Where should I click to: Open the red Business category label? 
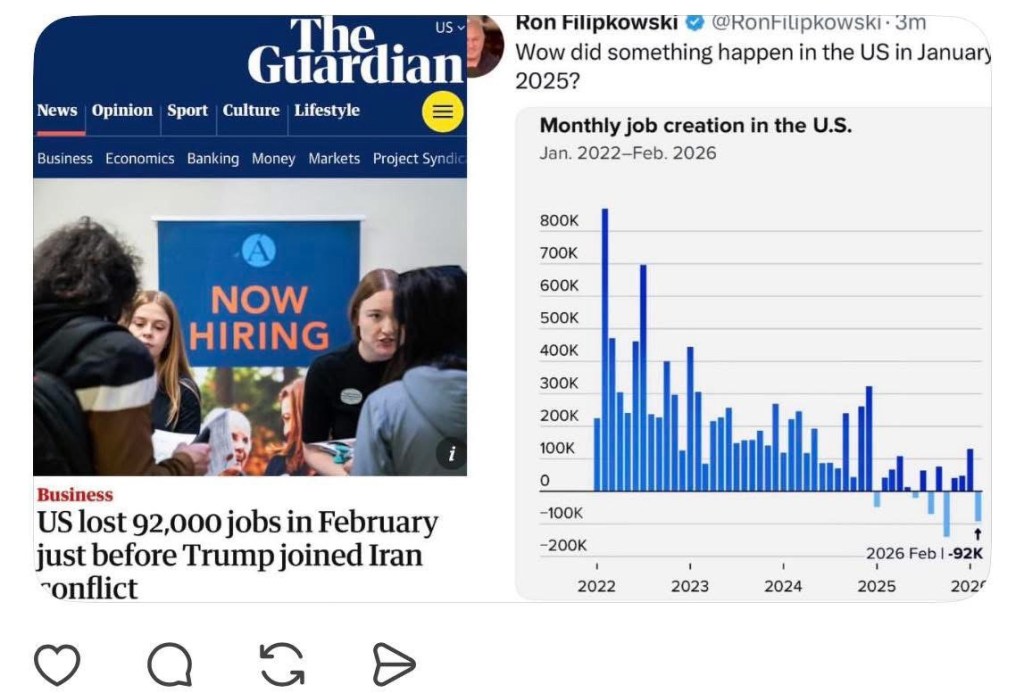(75, 494)
